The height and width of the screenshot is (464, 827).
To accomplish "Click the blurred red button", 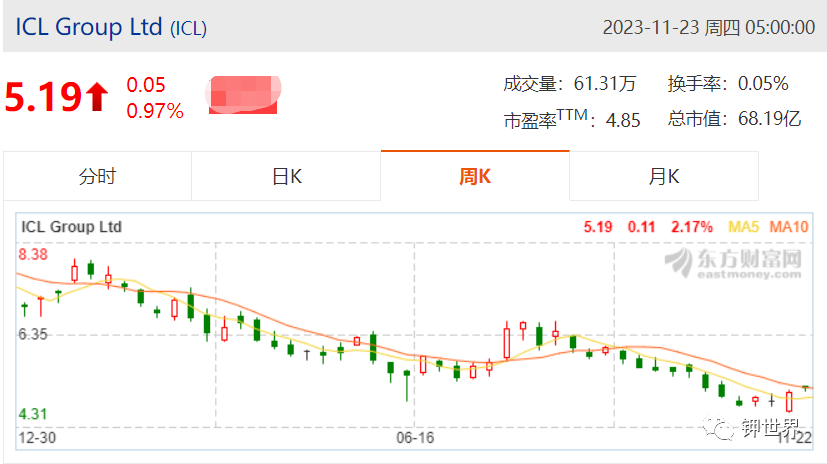I will [x=243, y=94].
